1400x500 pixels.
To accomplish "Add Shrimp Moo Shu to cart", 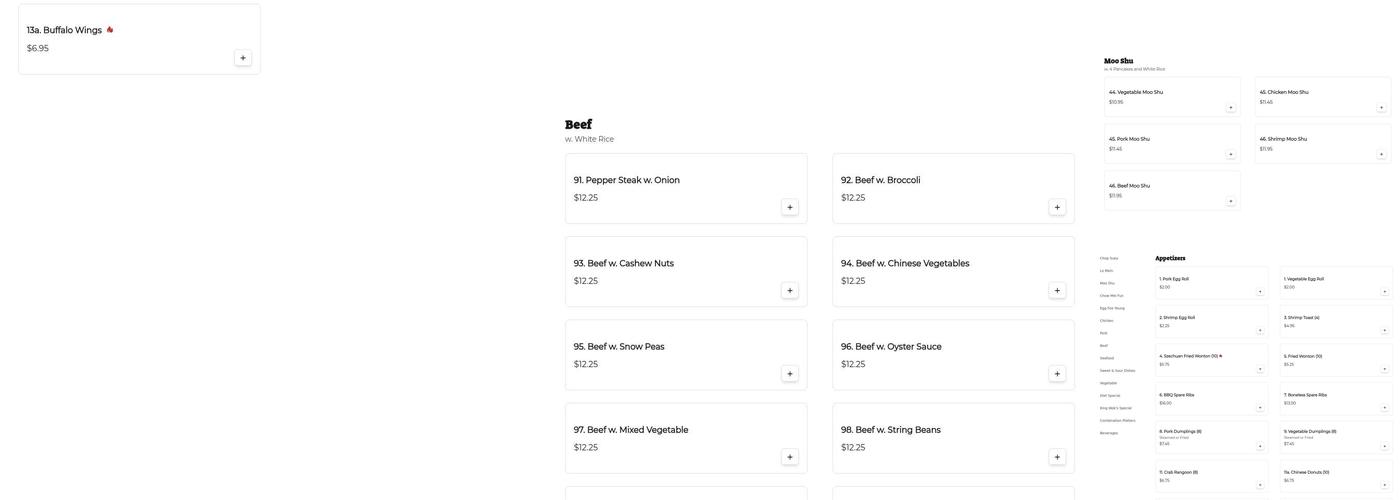I will pyautogui.click(x=1382, y=154).
